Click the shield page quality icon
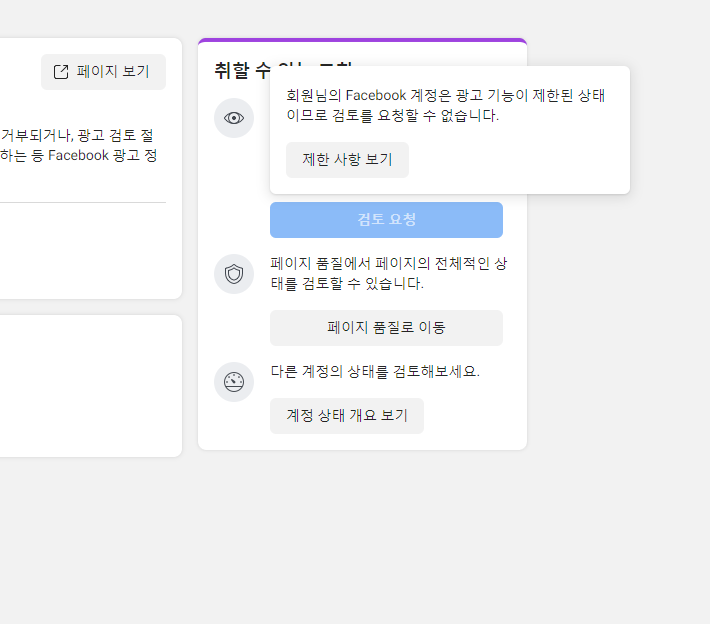 [234, 274]
